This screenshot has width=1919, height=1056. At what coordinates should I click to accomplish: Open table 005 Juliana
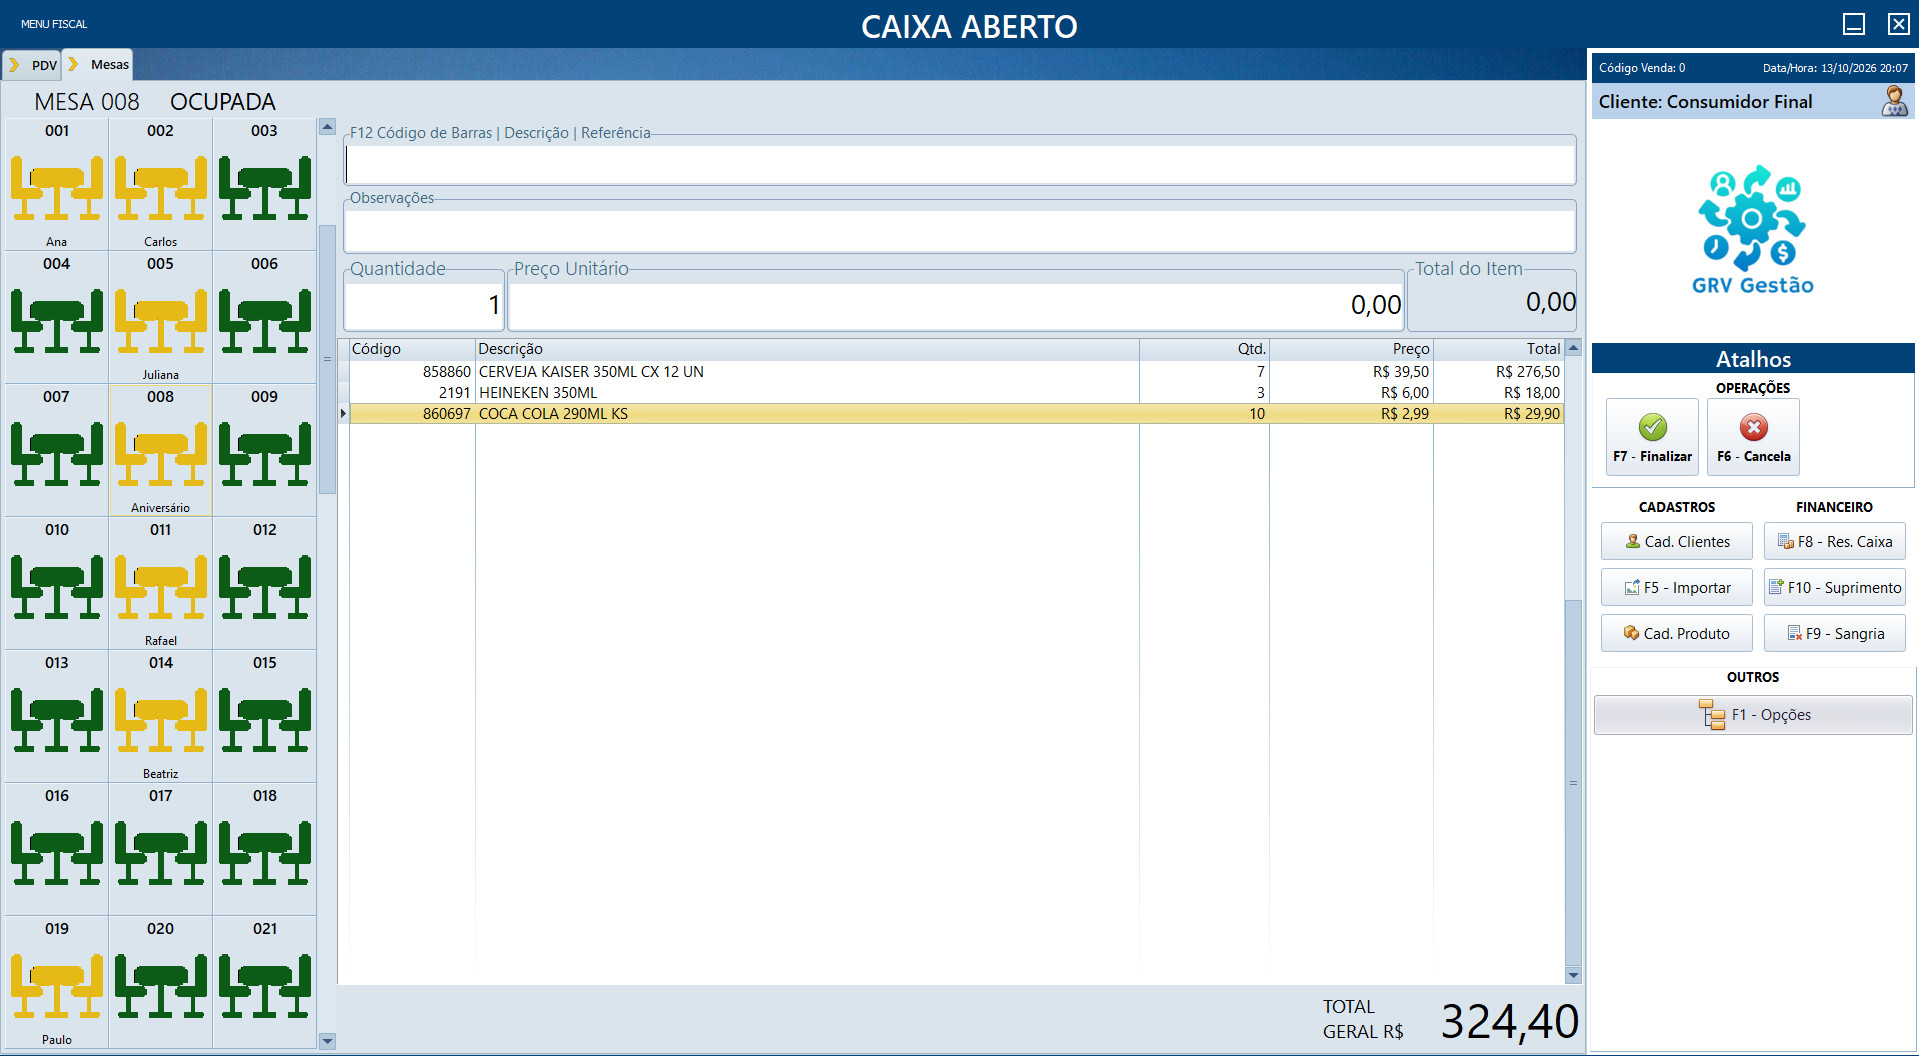pos(160,319)
